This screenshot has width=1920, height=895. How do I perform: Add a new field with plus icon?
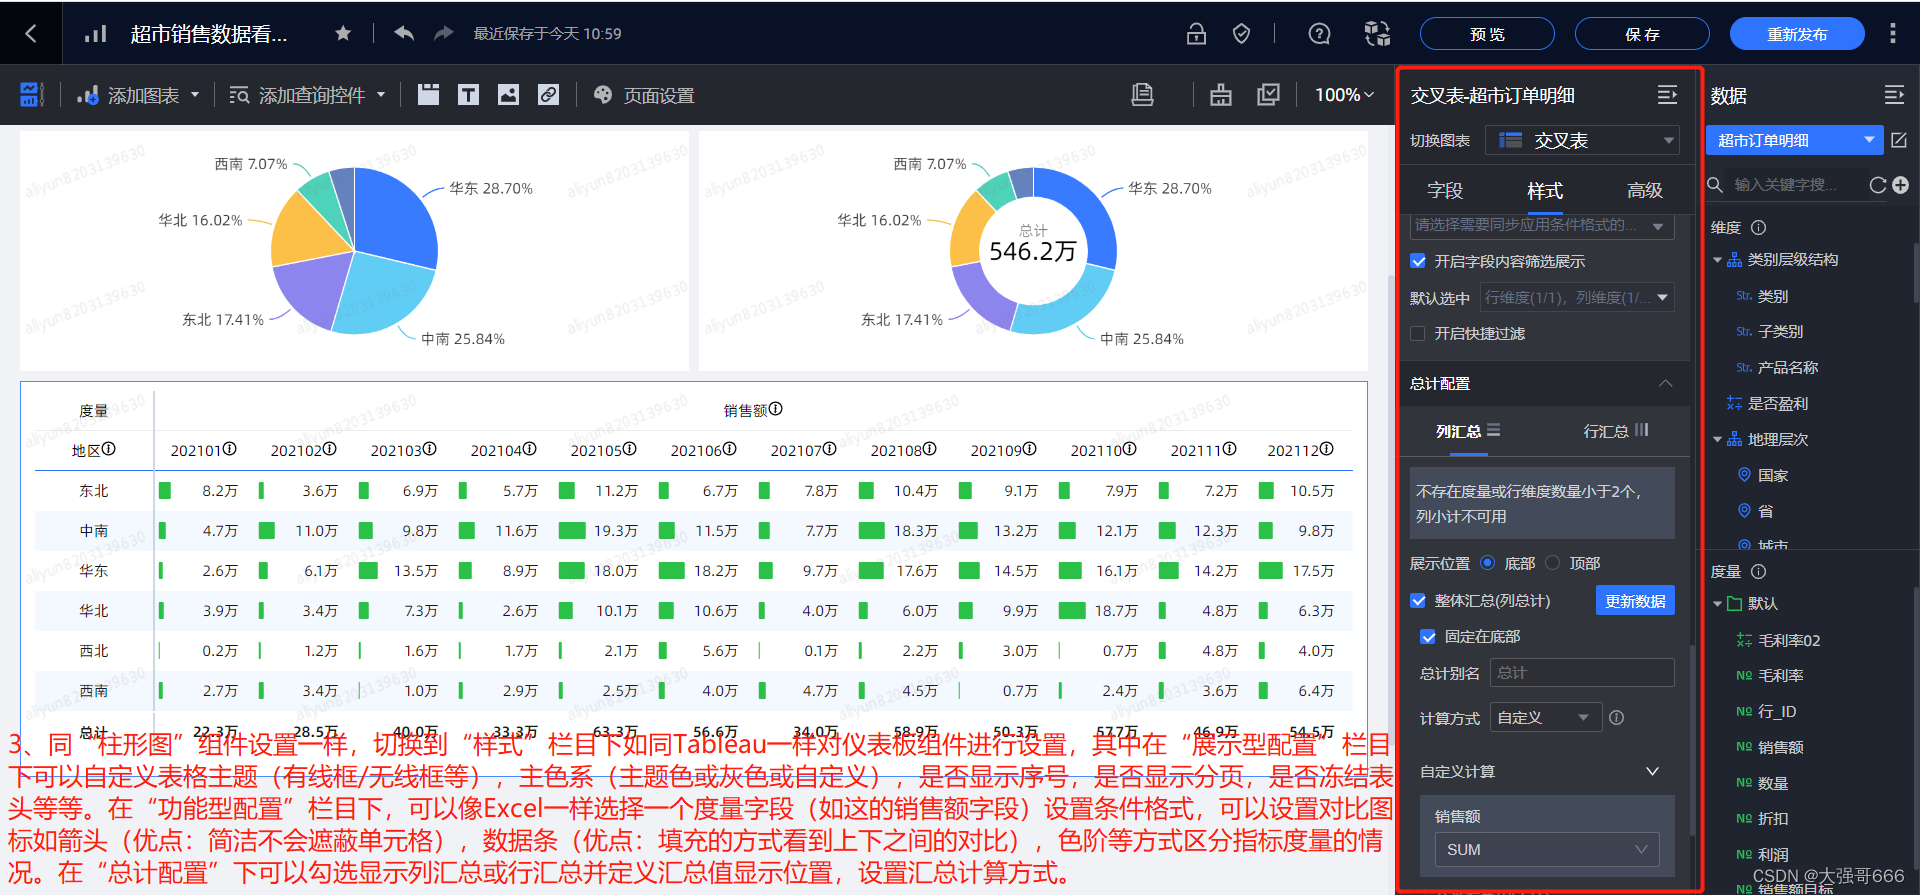pyautogui.click(x=1900, y=185)
